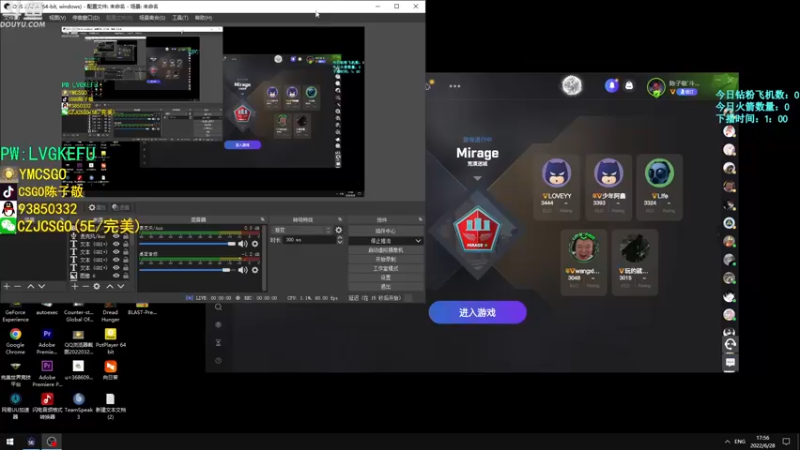Toggle visibility eye for 图像 6 source
Image resolution: width=800 pixels, height=450 pixels.
[x=116, y=276]
